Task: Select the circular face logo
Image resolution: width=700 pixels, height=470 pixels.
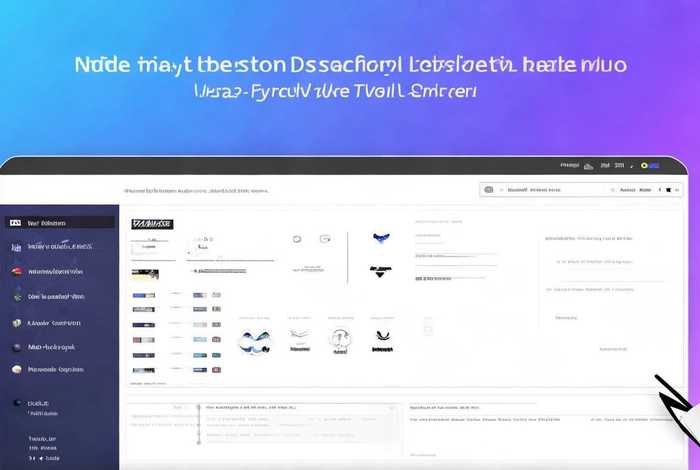Action: pos(340,340)
